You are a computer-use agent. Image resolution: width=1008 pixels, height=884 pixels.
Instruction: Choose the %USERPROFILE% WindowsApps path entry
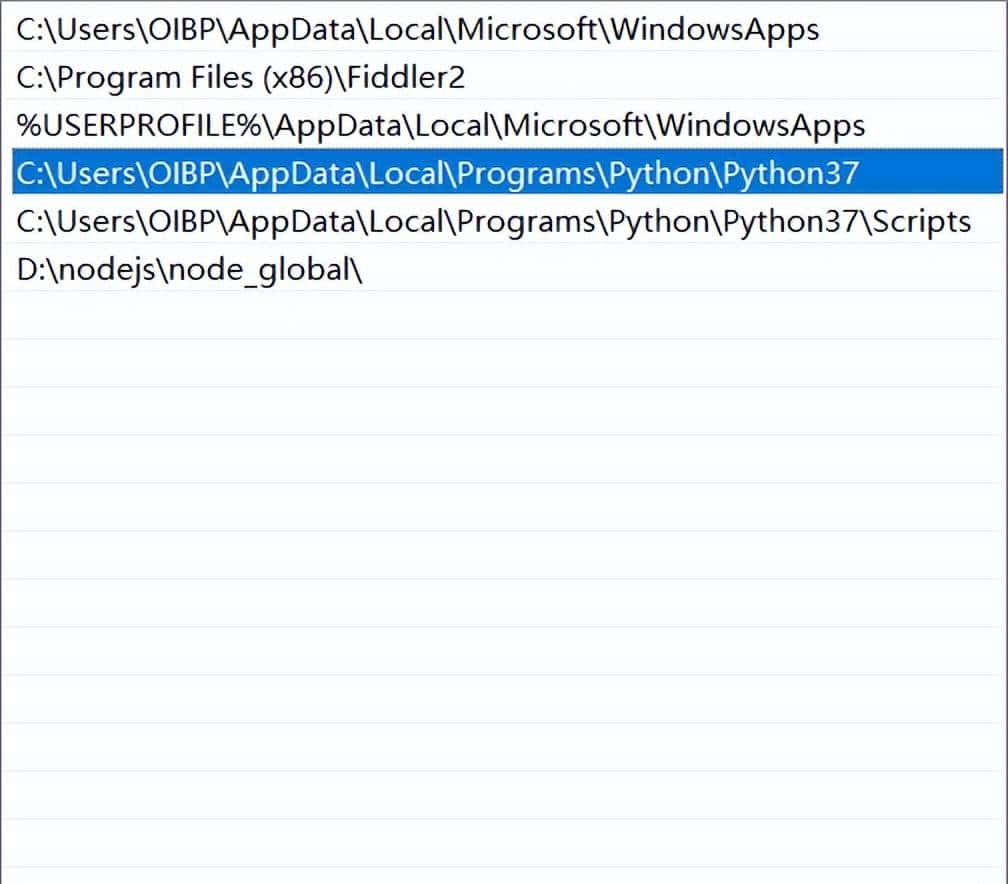tap(440, 125)
